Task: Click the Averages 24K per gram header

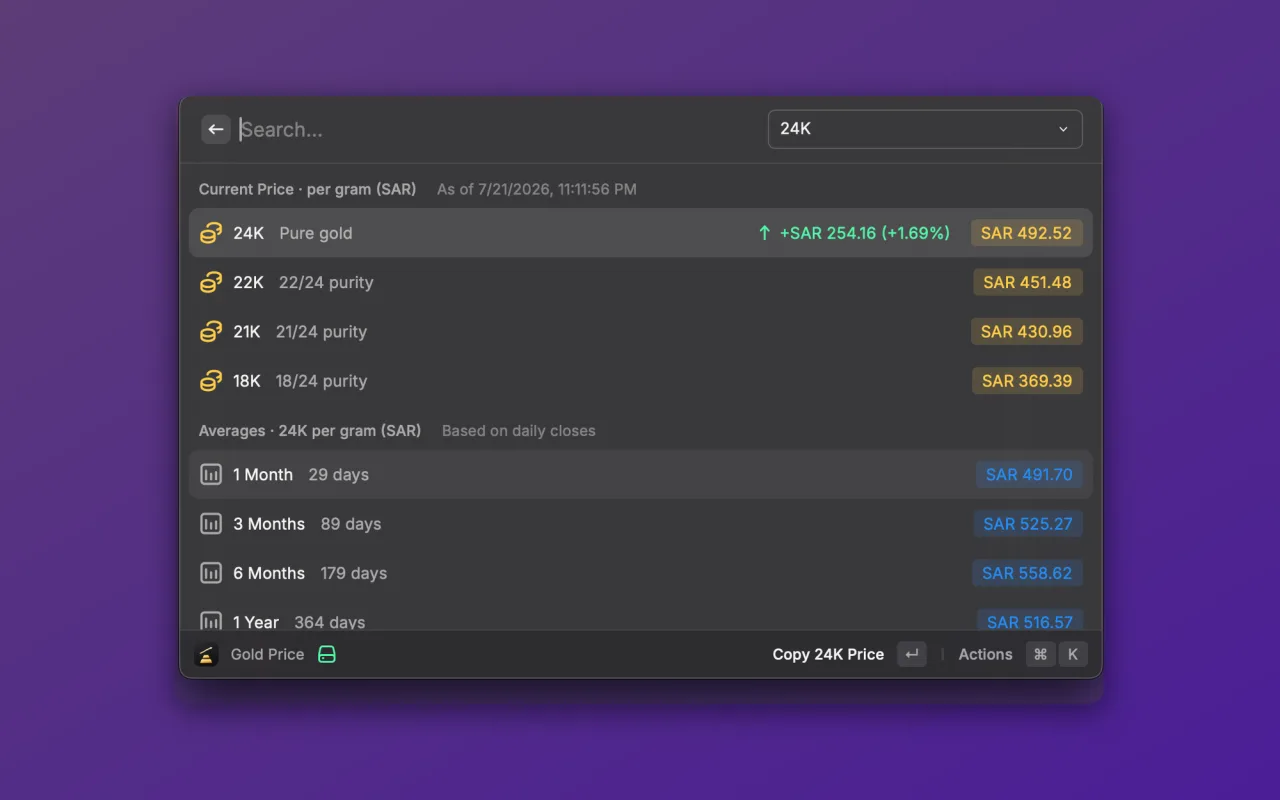Action: point(310,431)
